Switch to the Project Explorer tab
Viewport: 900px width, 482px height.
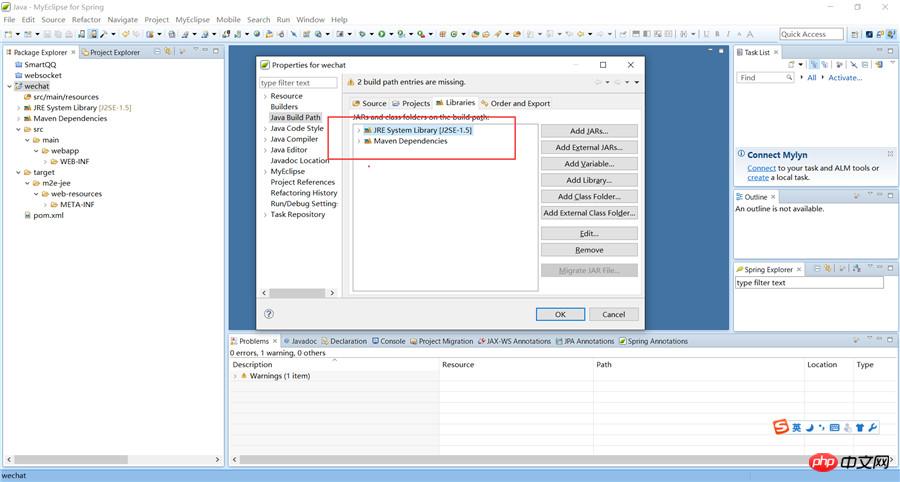[x=111, y=52]
